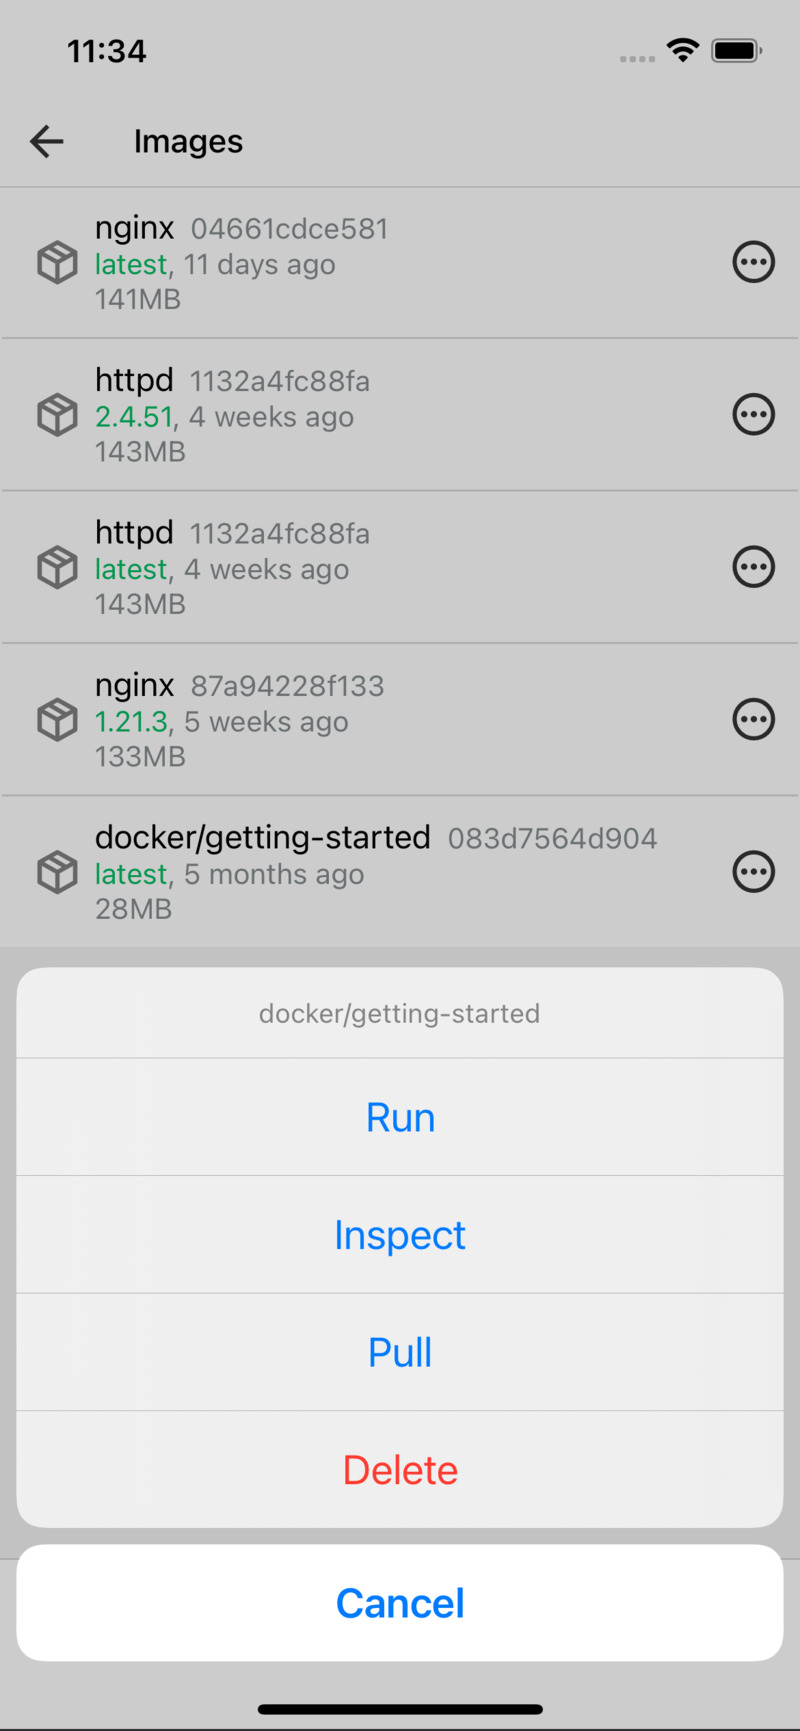Tap the docker/getting-started package box icon
The width and height of the screenshot is (800, 1731).
pos(57,873)
